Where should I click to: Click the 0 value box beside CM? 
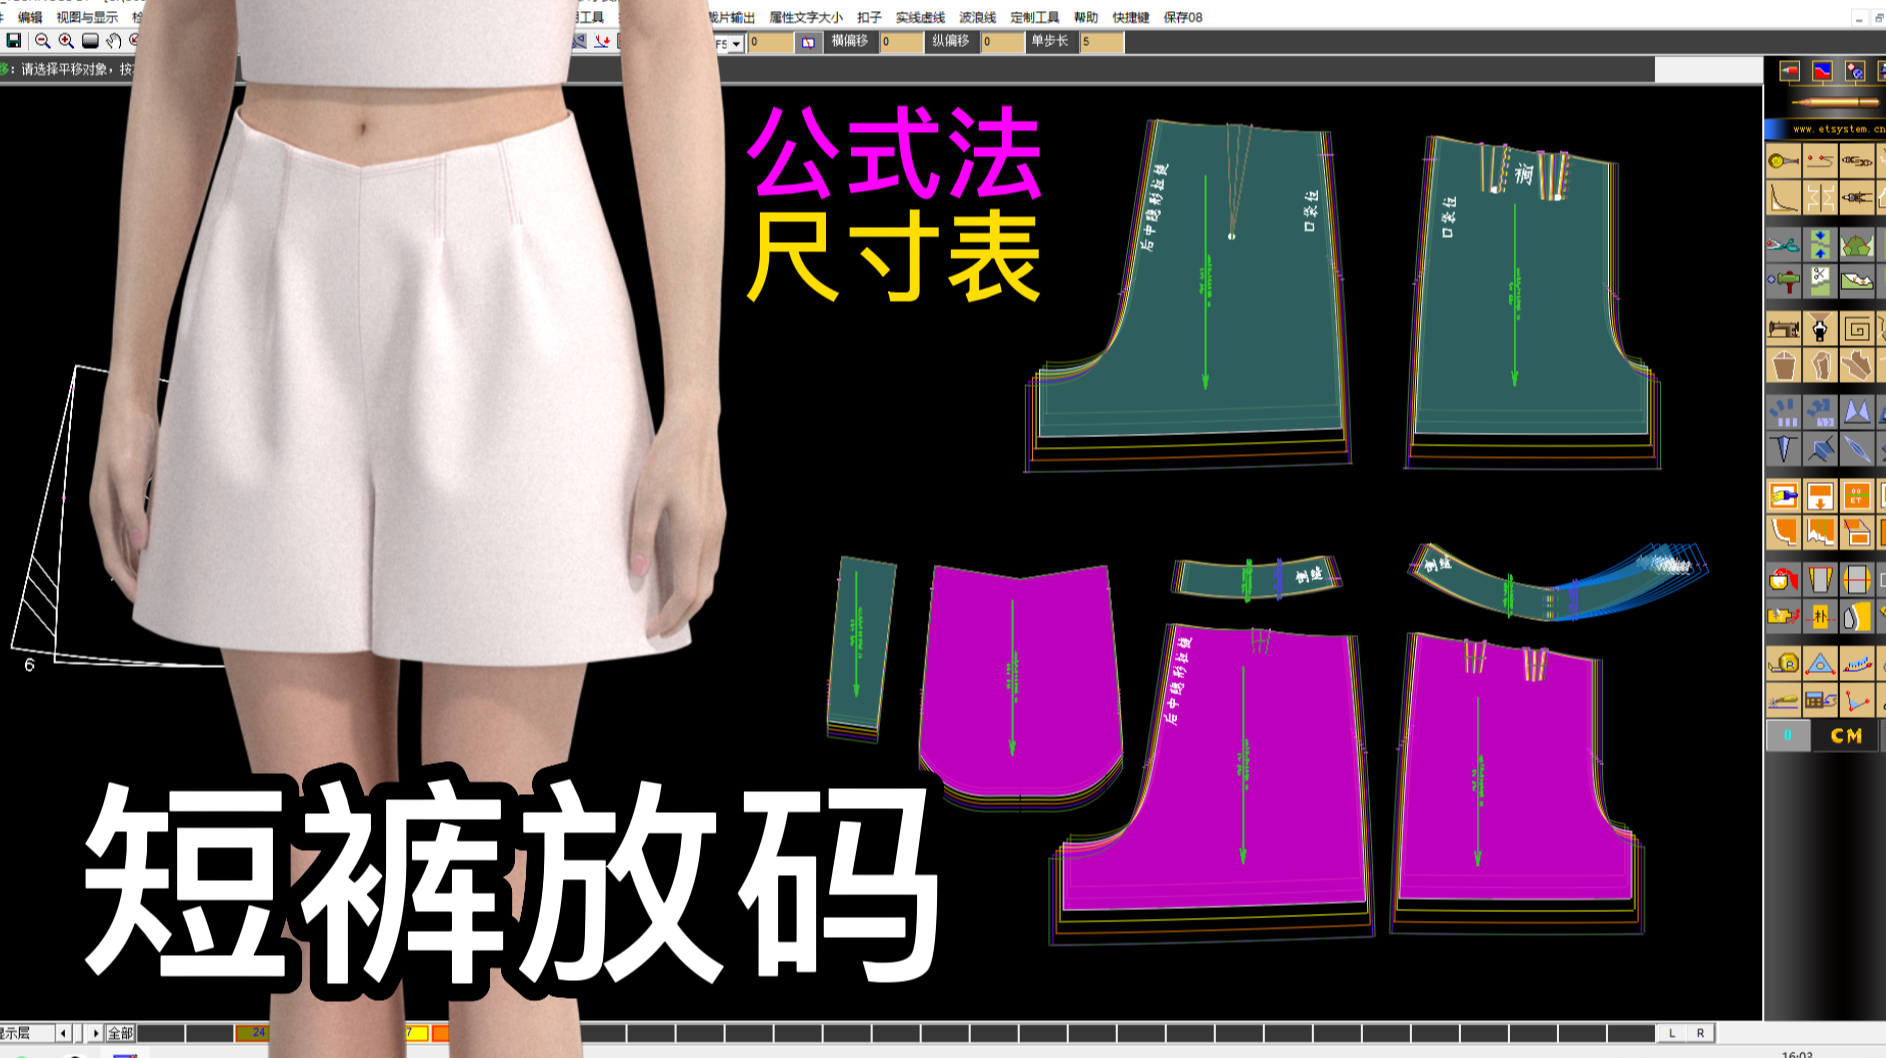click(x=1787, y=736)
